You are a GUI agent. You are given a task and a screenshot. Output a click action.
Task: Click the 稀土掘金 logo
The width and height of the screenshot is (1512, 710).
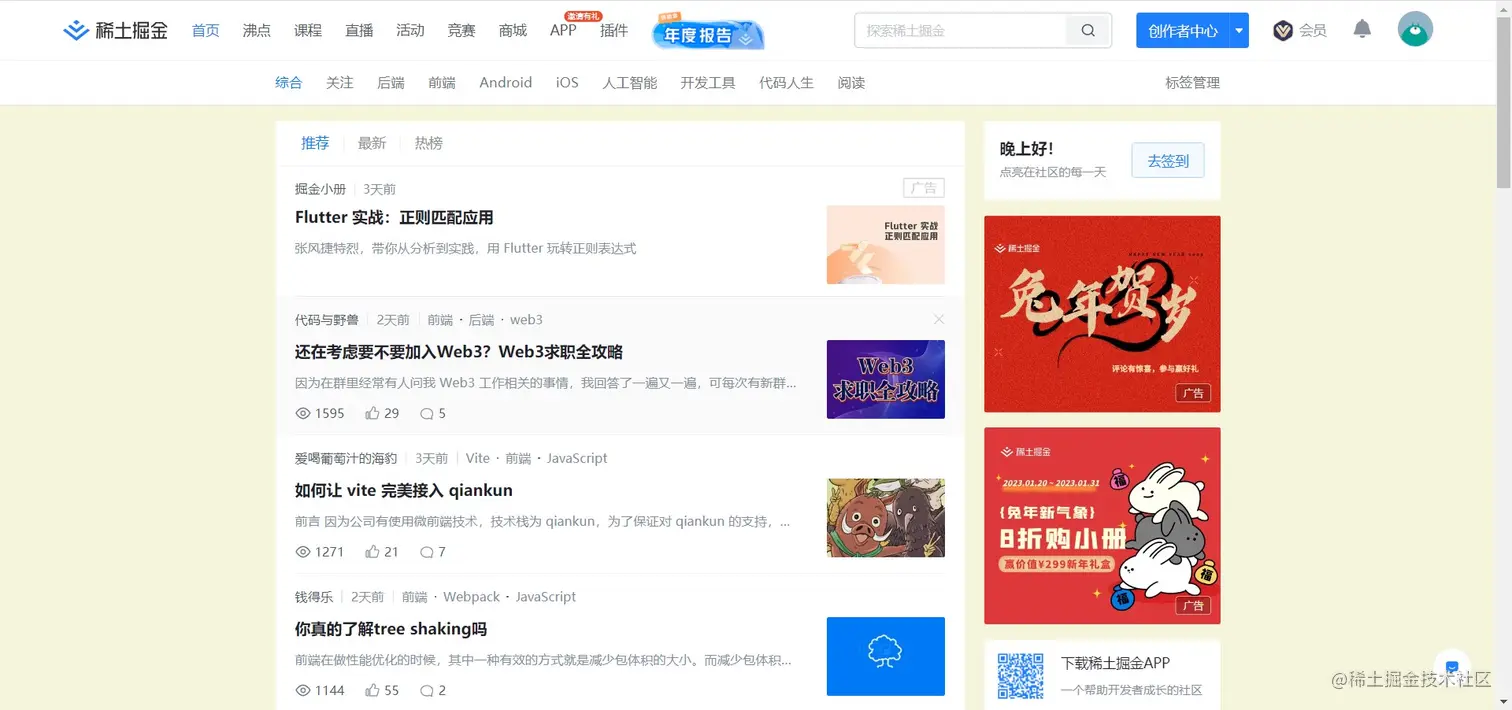click(x=116, y=30)
